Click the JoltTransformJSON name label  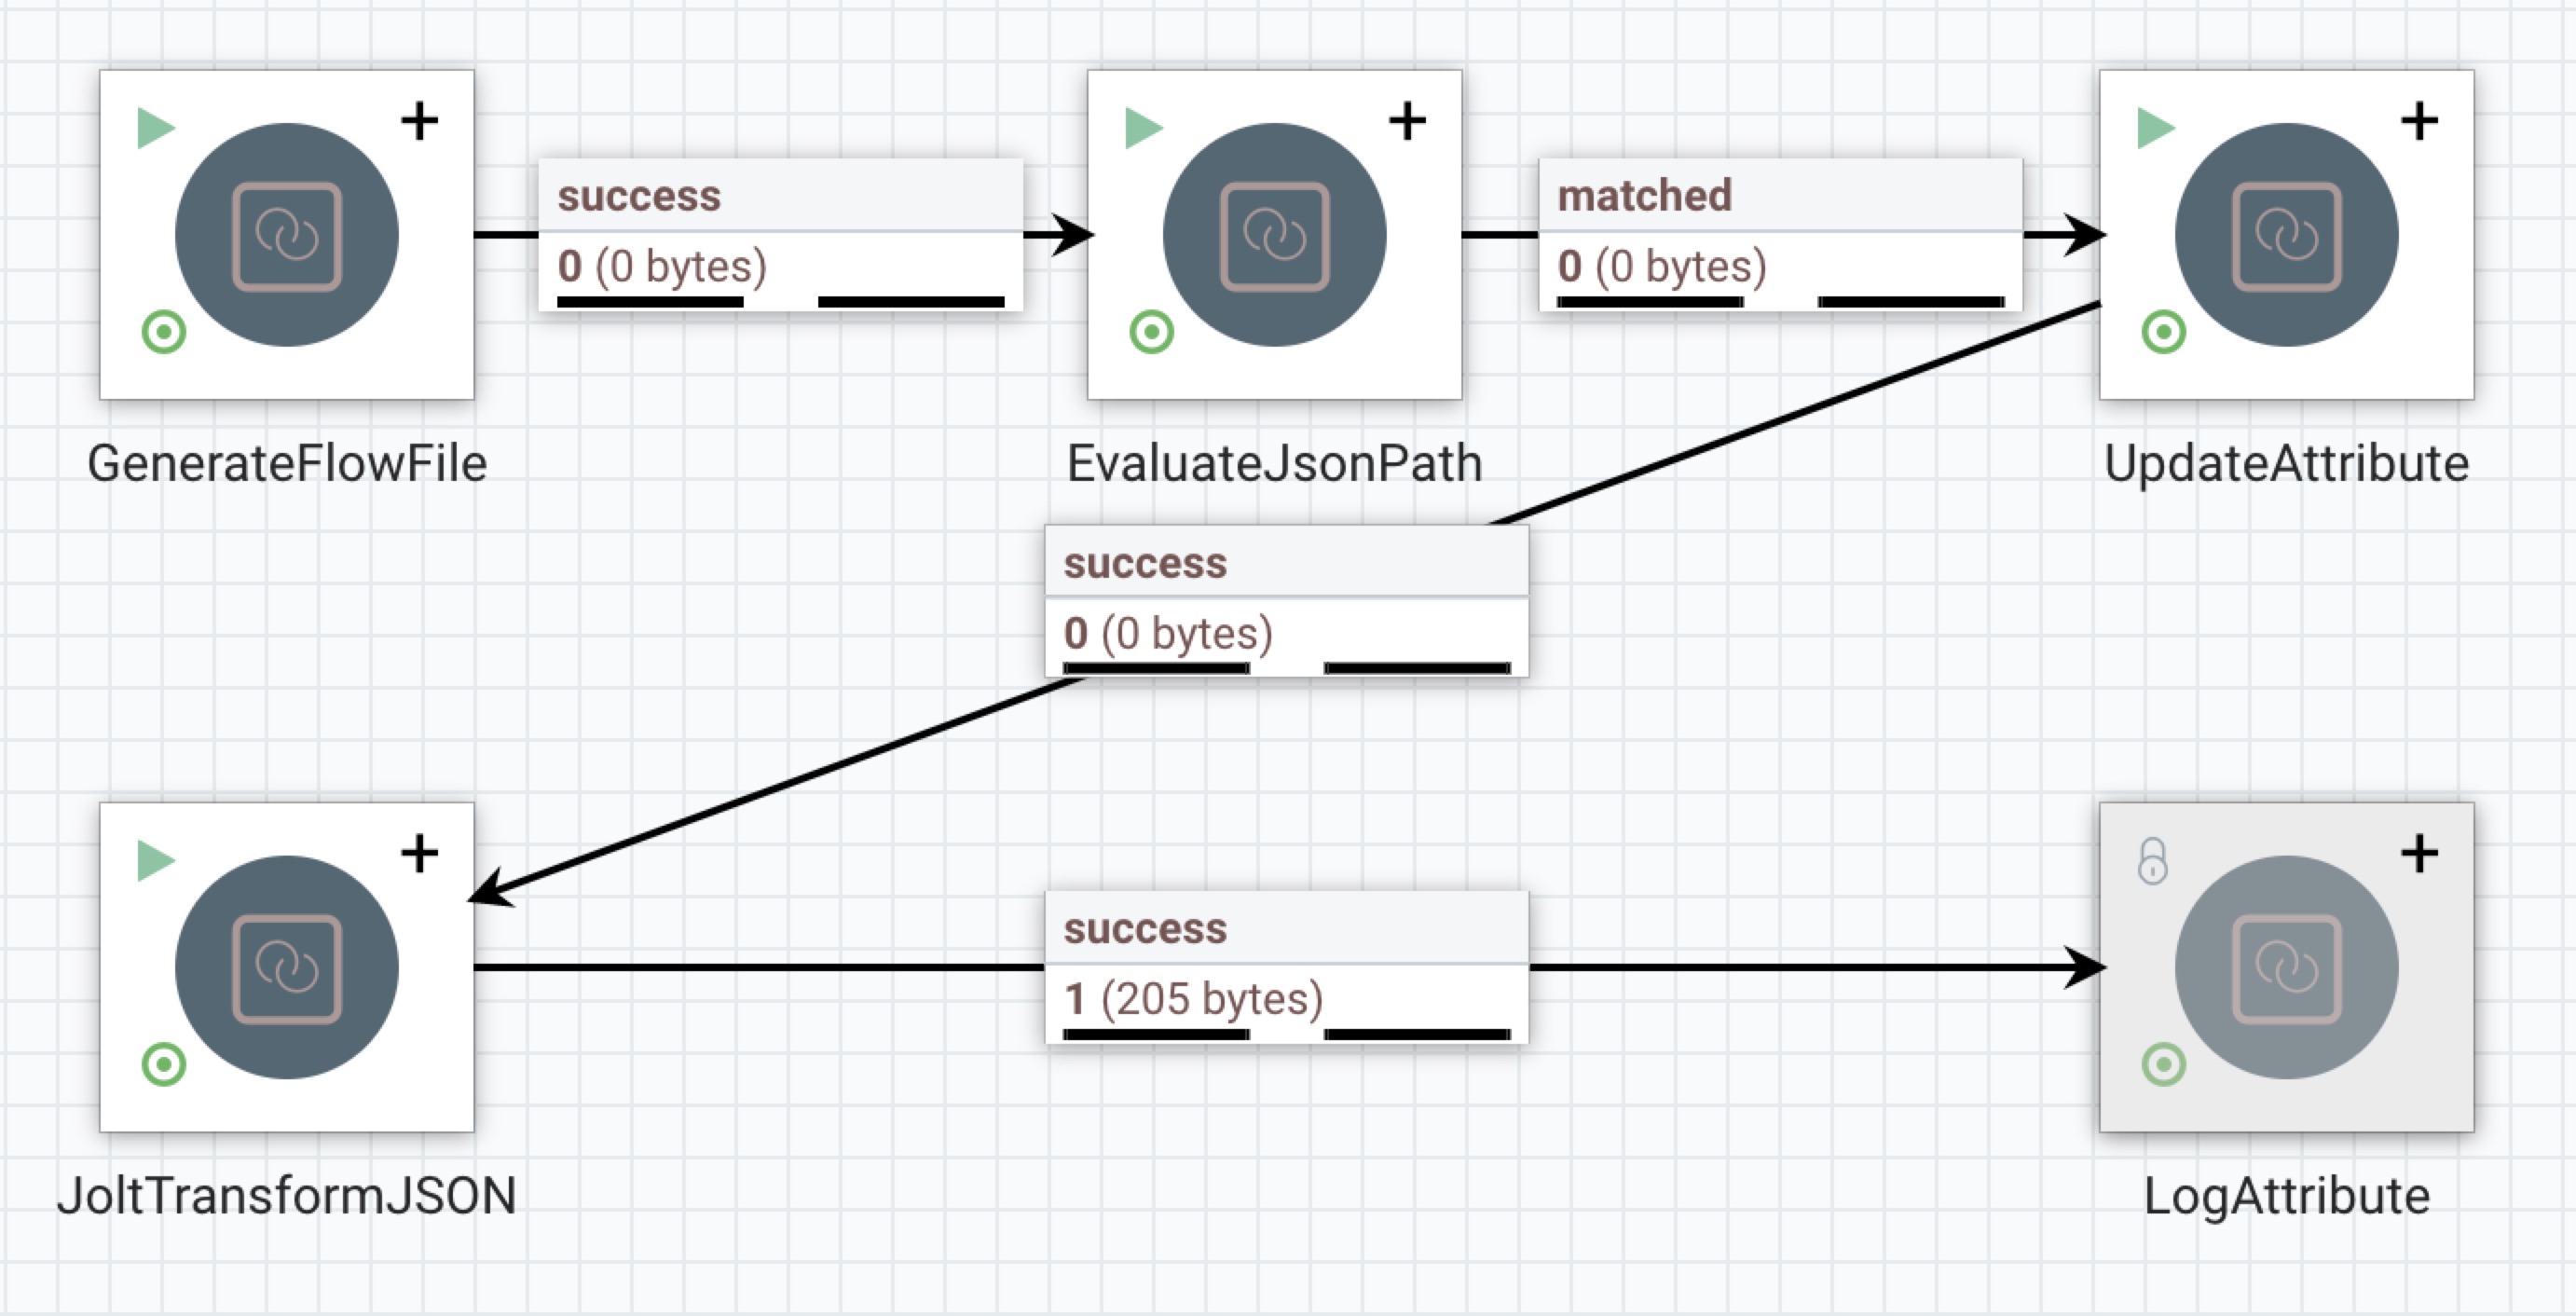[x=286, y=1196]
